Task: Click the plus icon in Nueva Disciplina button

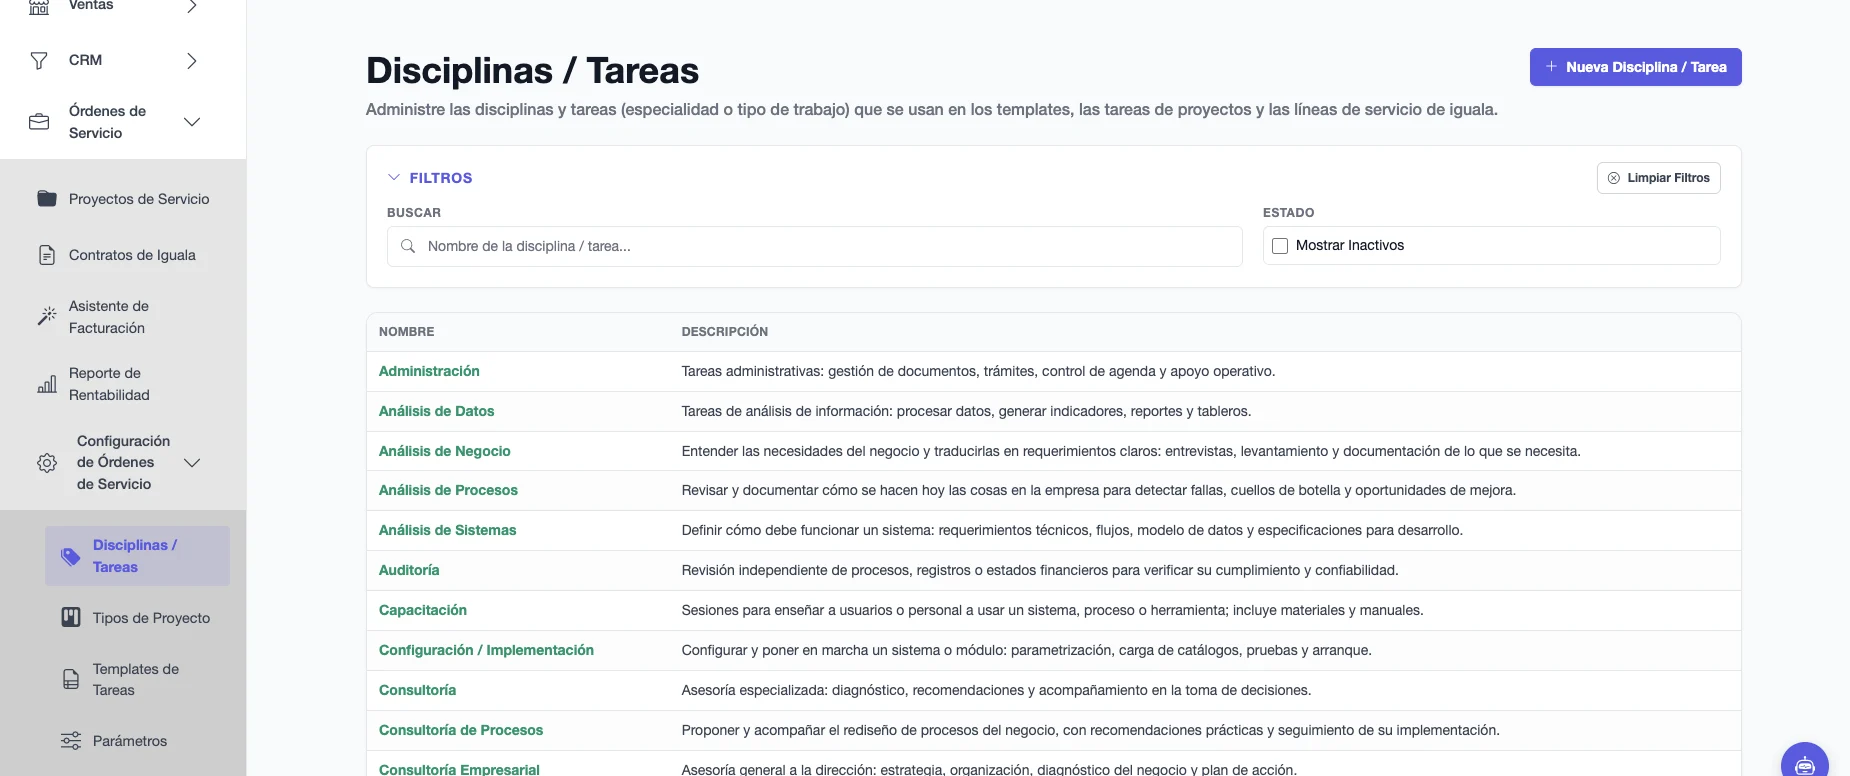Action: coord(1552,67)
